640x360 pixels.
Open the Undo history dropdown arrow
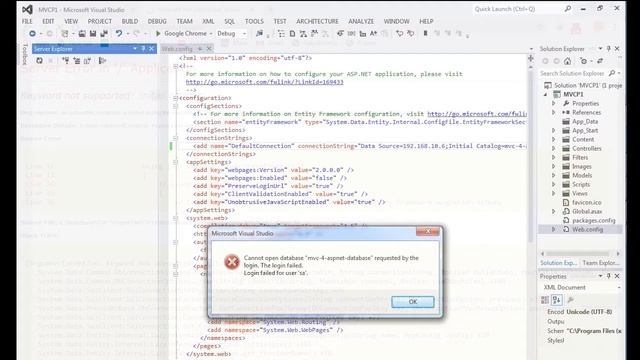click(127, 34)
